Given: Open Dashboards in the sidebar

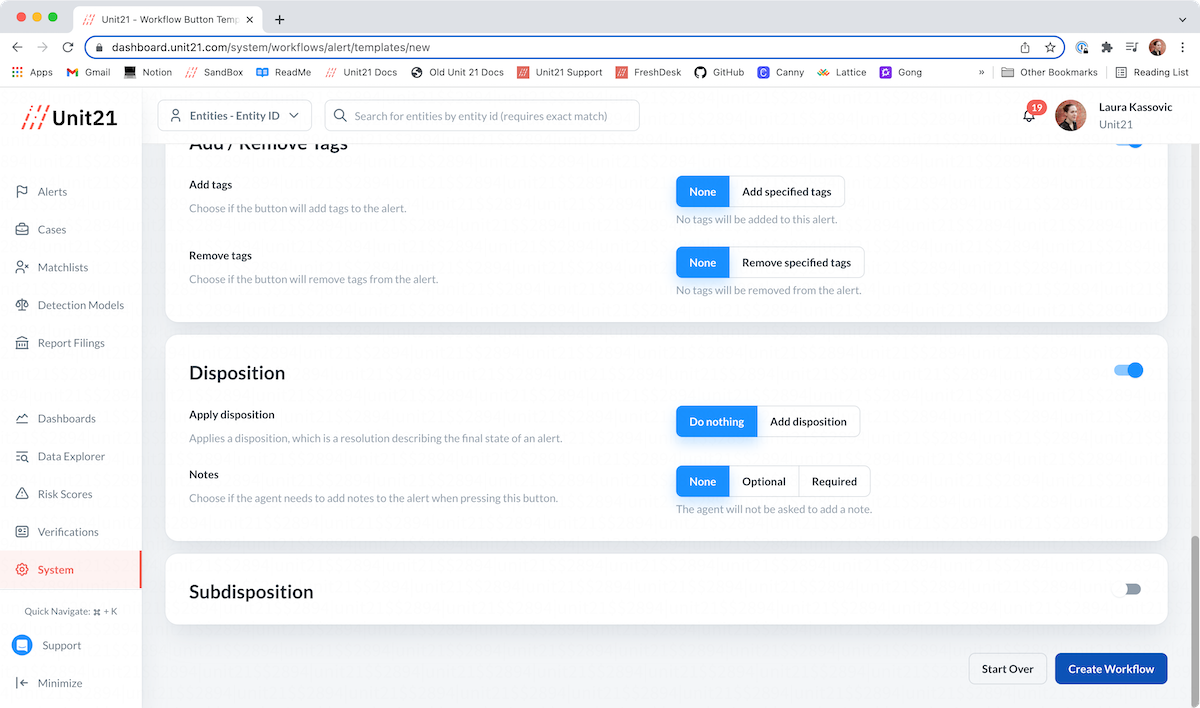Looking at the screenshot, I should click(x=56, y=419).
